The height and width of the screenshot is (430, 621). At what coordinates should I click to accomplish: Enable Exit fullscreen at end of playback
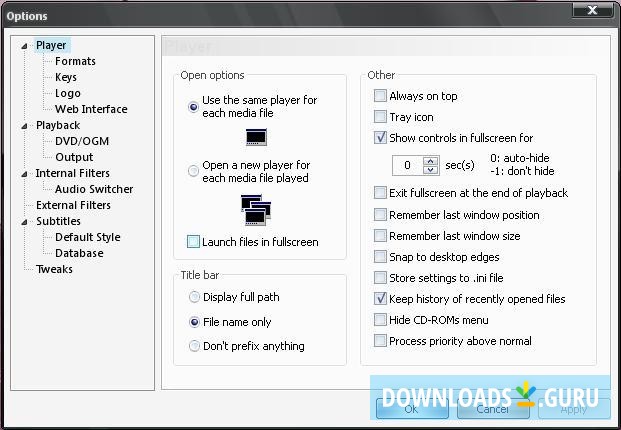click(380, 193)
